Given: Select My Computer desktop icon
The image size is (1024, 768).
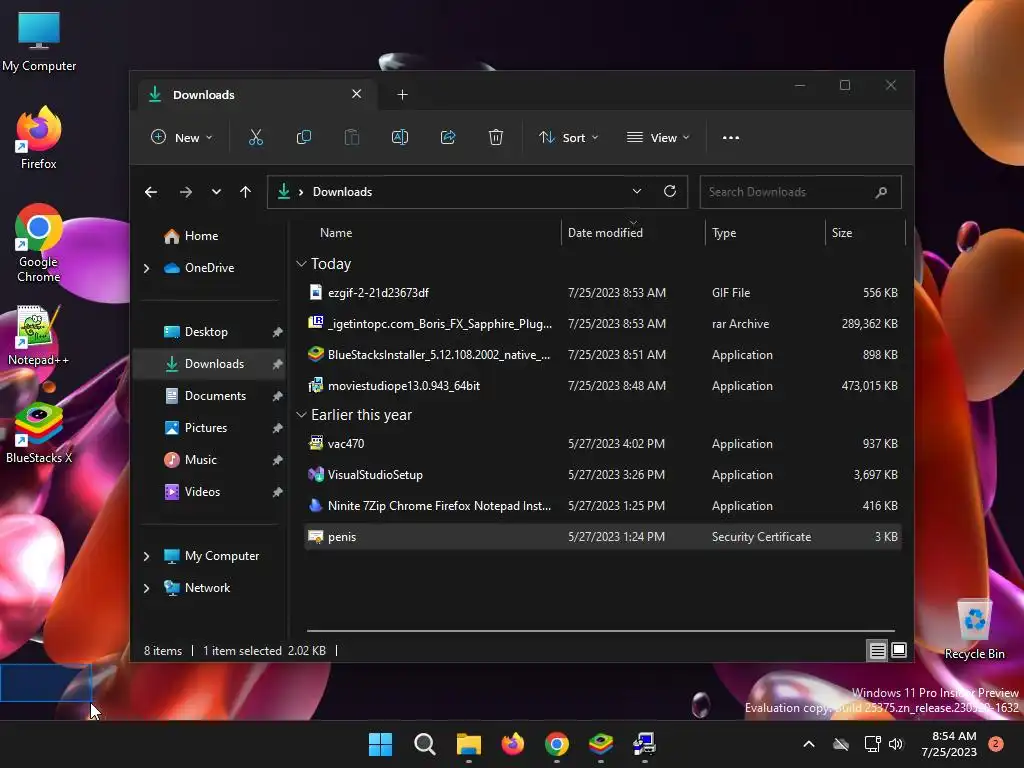Looking at the screenshot, I should (39, 41).
